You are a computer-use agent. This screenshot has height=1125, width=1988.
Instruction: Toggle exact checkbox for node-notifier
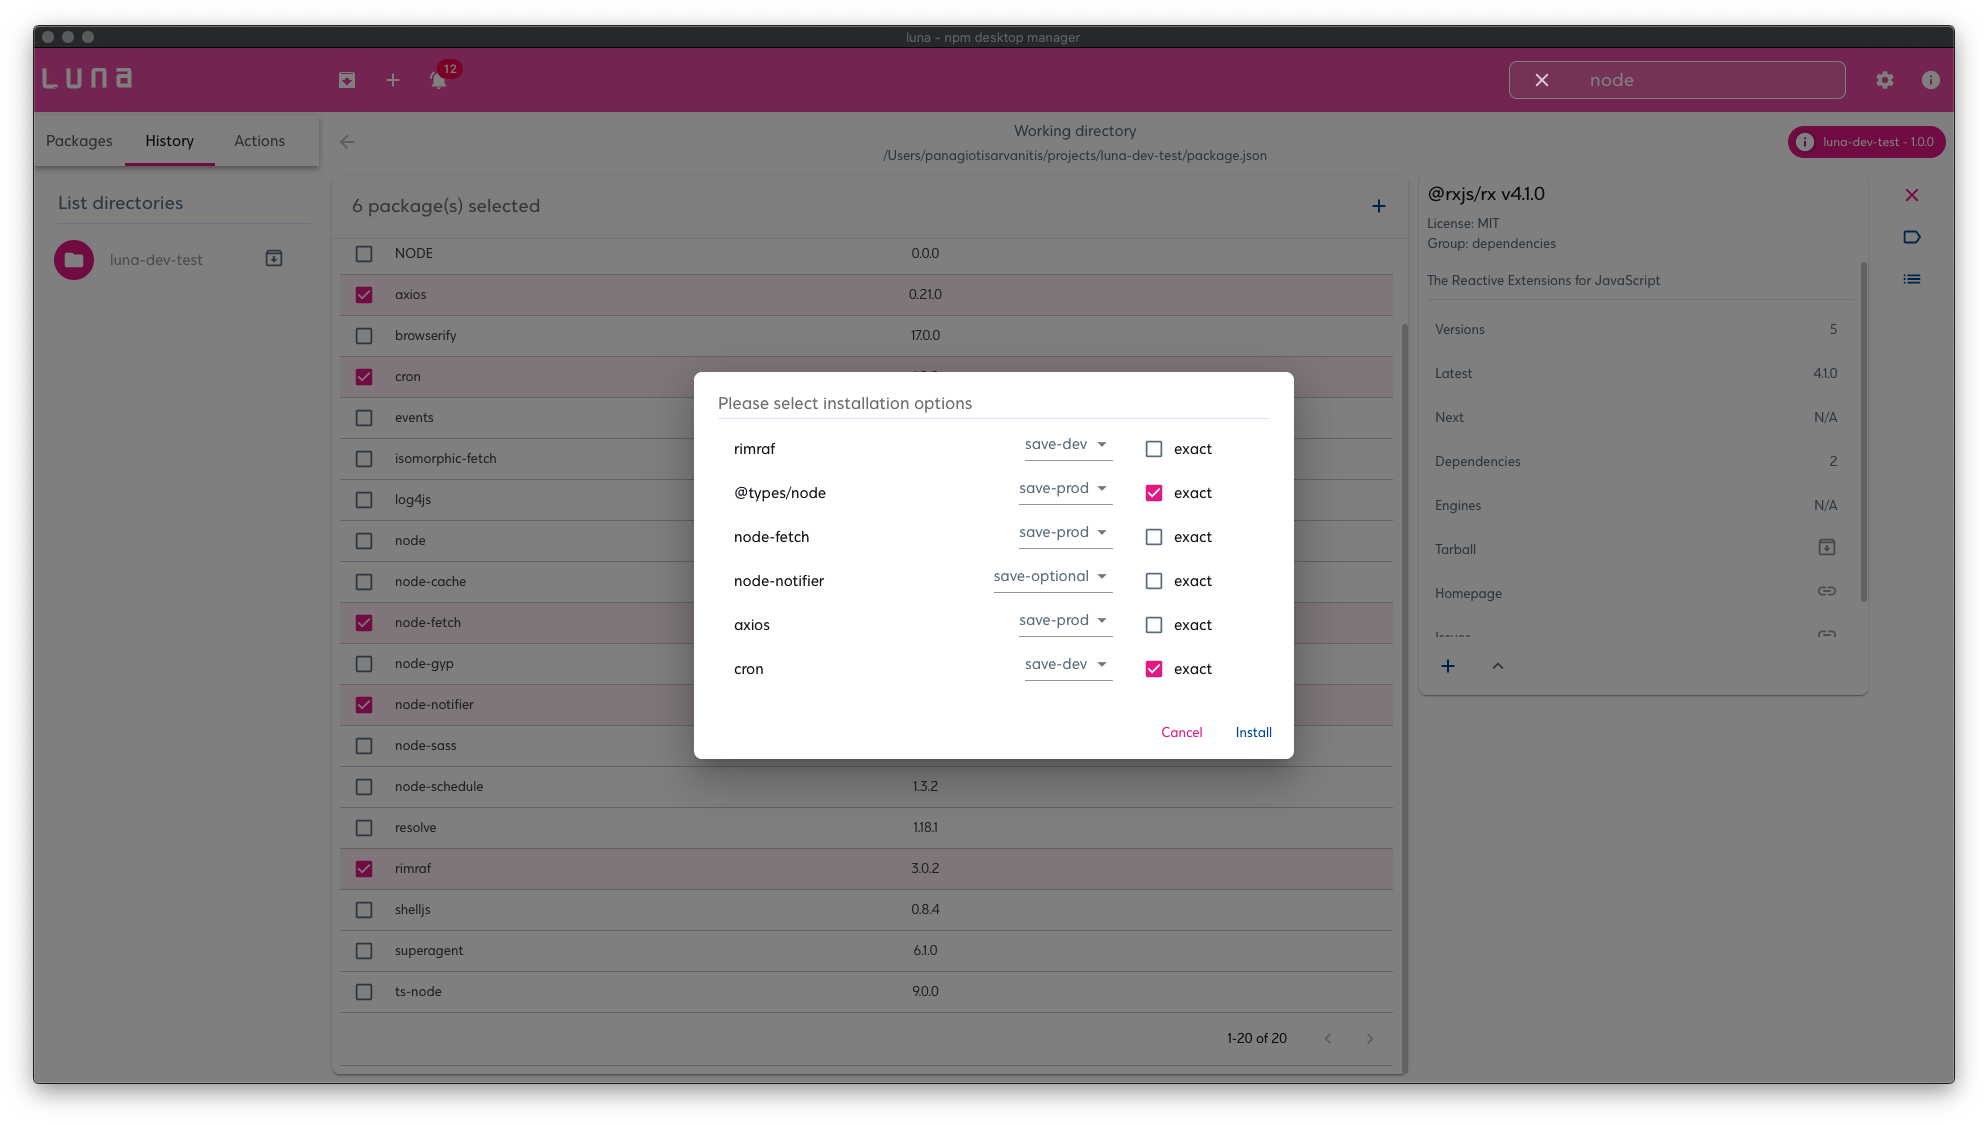1154,581
